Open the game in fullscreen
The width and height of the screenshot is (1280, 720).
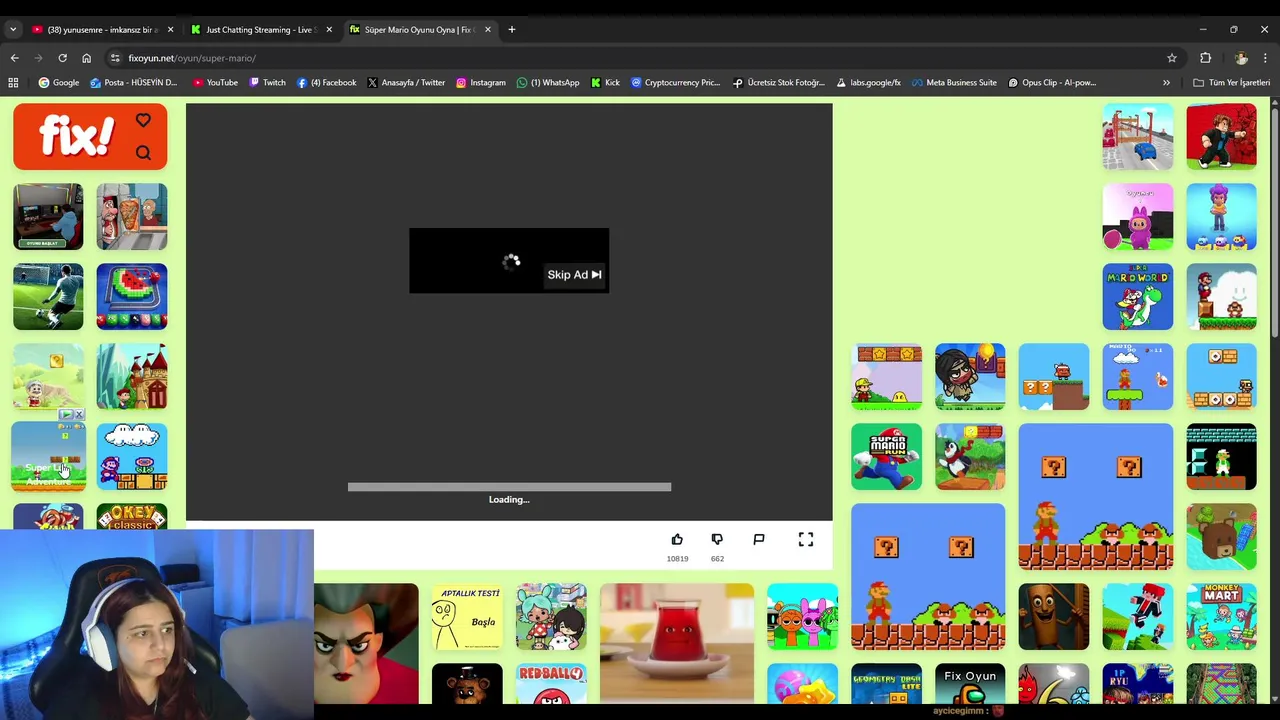(806, 540)
